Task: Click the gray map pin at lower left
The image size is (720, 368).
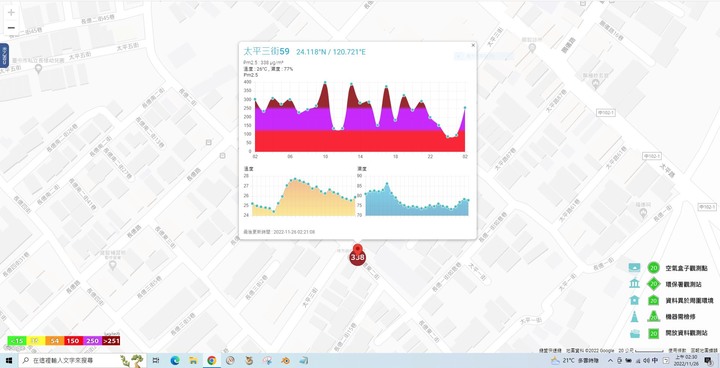Action: [x=112, y=265]
